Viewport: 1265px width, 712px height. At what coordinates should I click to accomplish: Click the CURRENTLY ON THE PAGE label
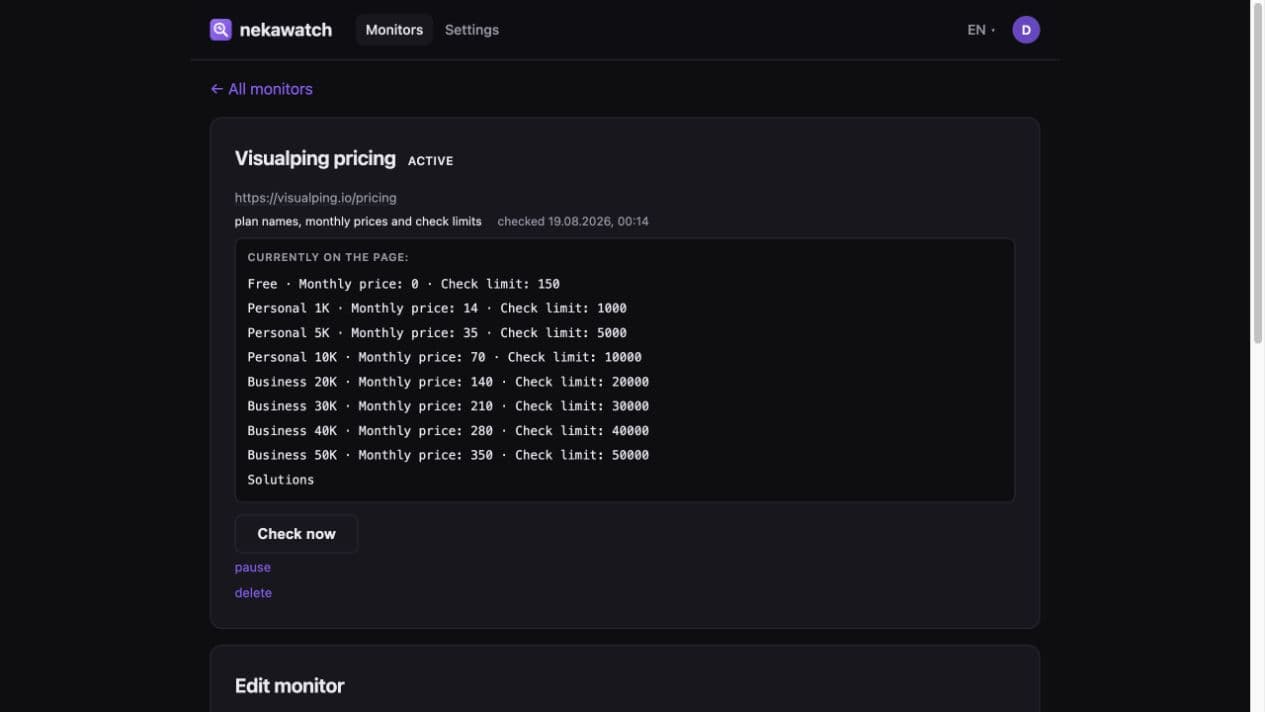328,257
